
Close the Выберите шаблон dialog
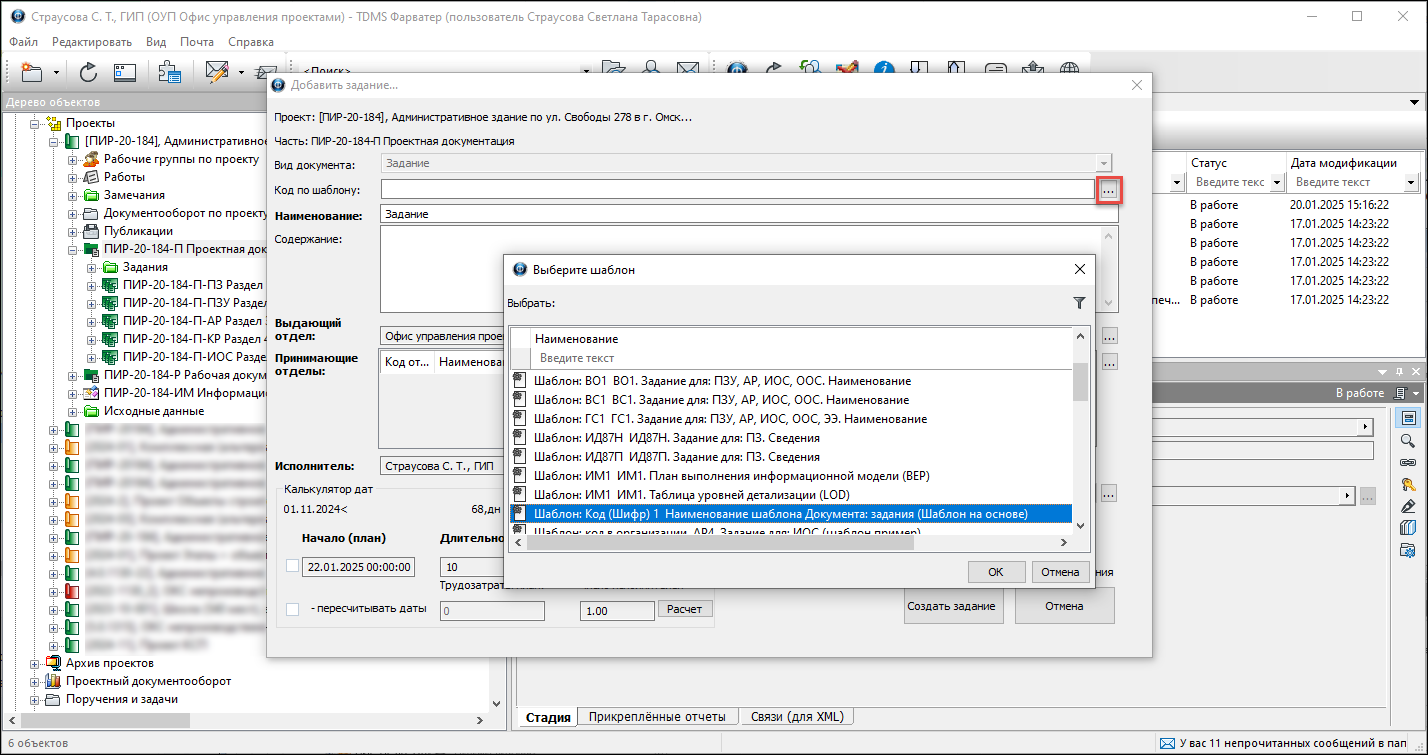click(x=1079, y=269)
